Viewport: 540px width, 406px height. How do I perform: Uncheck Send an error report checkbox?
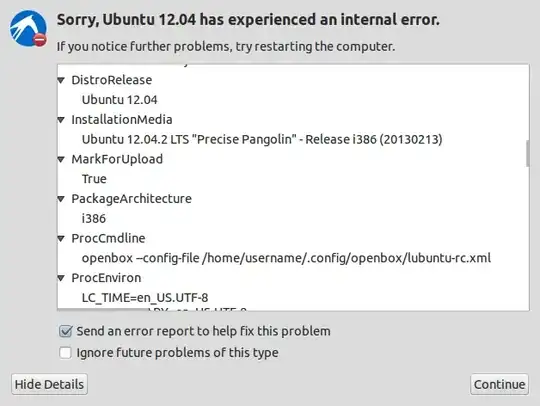tap(65, 331)
